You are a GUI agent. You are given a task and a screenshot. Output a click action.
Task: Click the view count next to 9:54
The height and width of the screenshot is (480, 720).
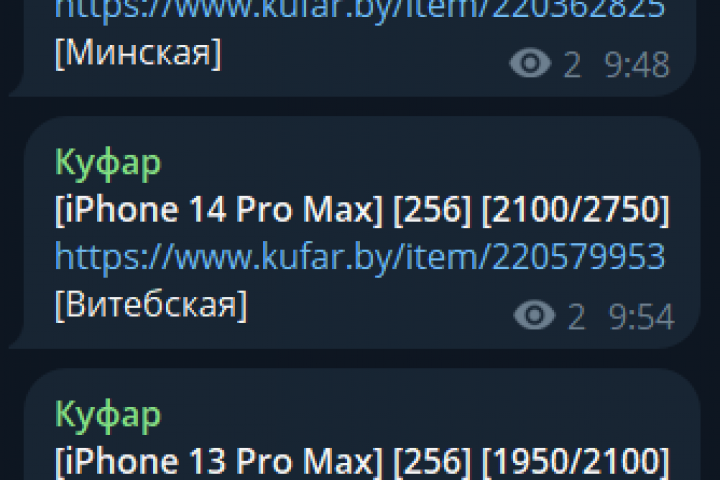tap(576, 316)
